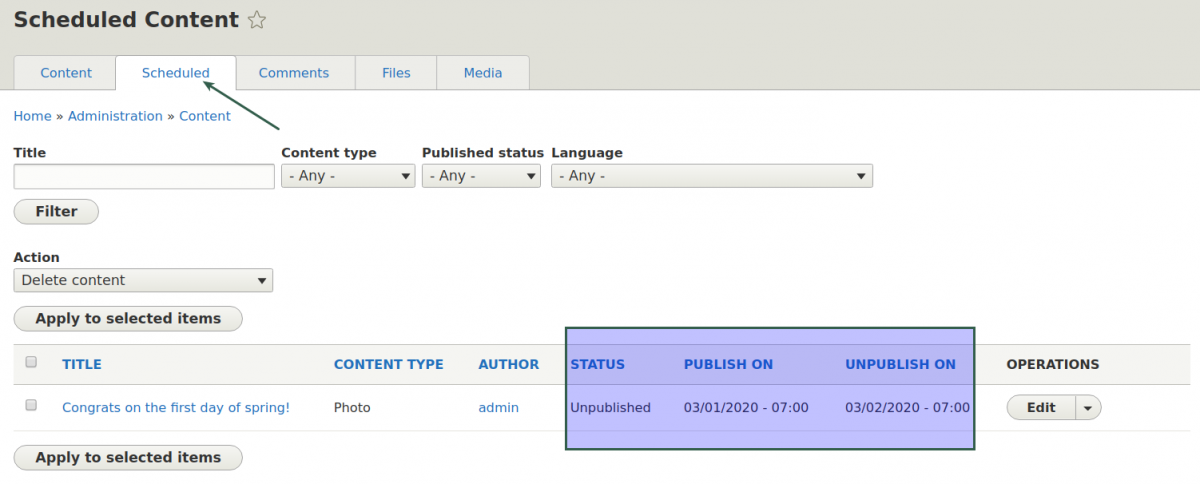Sort by the Unpublish On column header
Image resolution: width=1200 pixels, height=484 pixels.
(900, 365)
